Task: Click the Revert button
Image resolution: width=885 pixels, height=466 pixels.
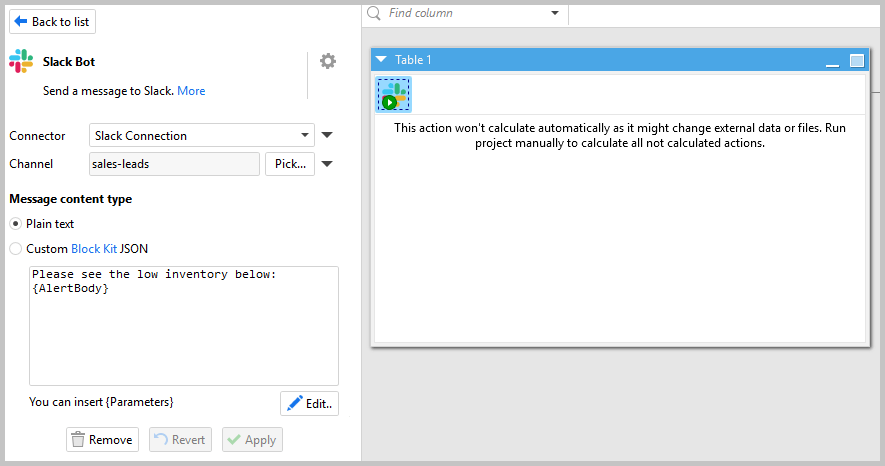Action: click(180, 439)
